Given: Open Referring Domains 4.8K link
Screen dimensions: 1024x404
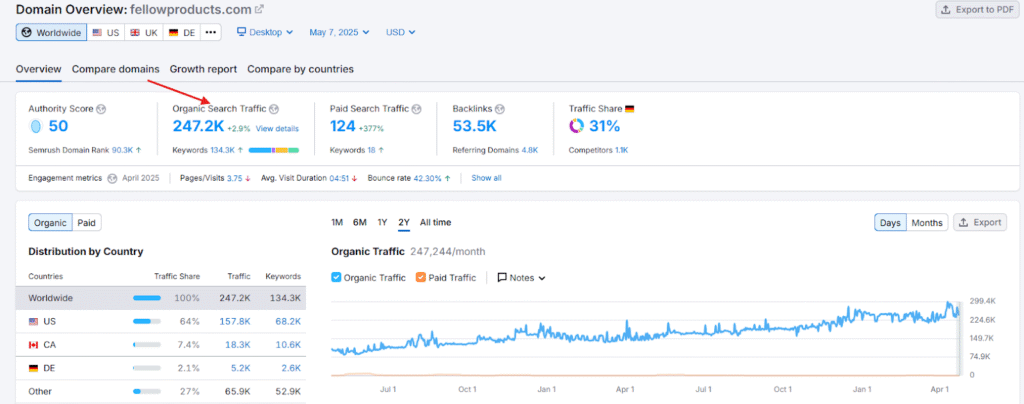Looking at the screenshot, I should pos(530,150).
